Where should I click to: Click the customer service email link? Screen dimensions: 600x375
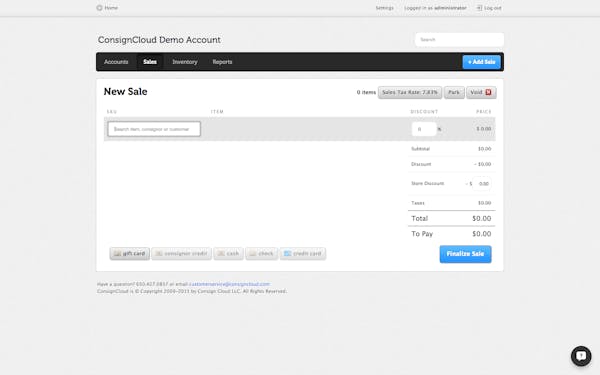tap(230, 284)
